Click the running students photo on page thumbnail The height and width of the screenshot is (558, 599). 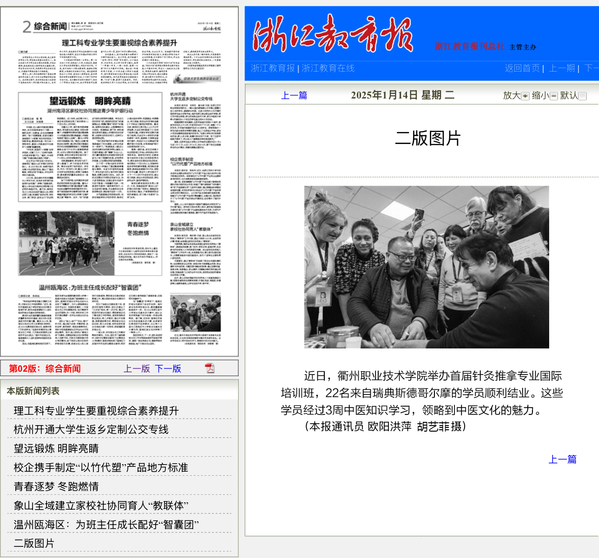(66, 243)
